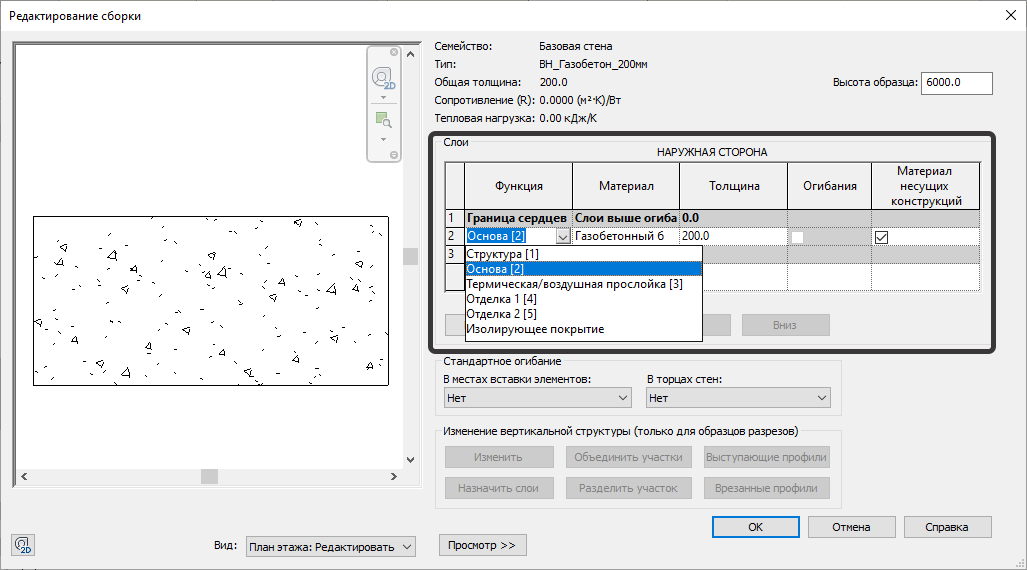Click the zoom region icon in navigation bar
Image resolution: width=1027 pixels, height=570 pixels.
[x=382, y=120]
